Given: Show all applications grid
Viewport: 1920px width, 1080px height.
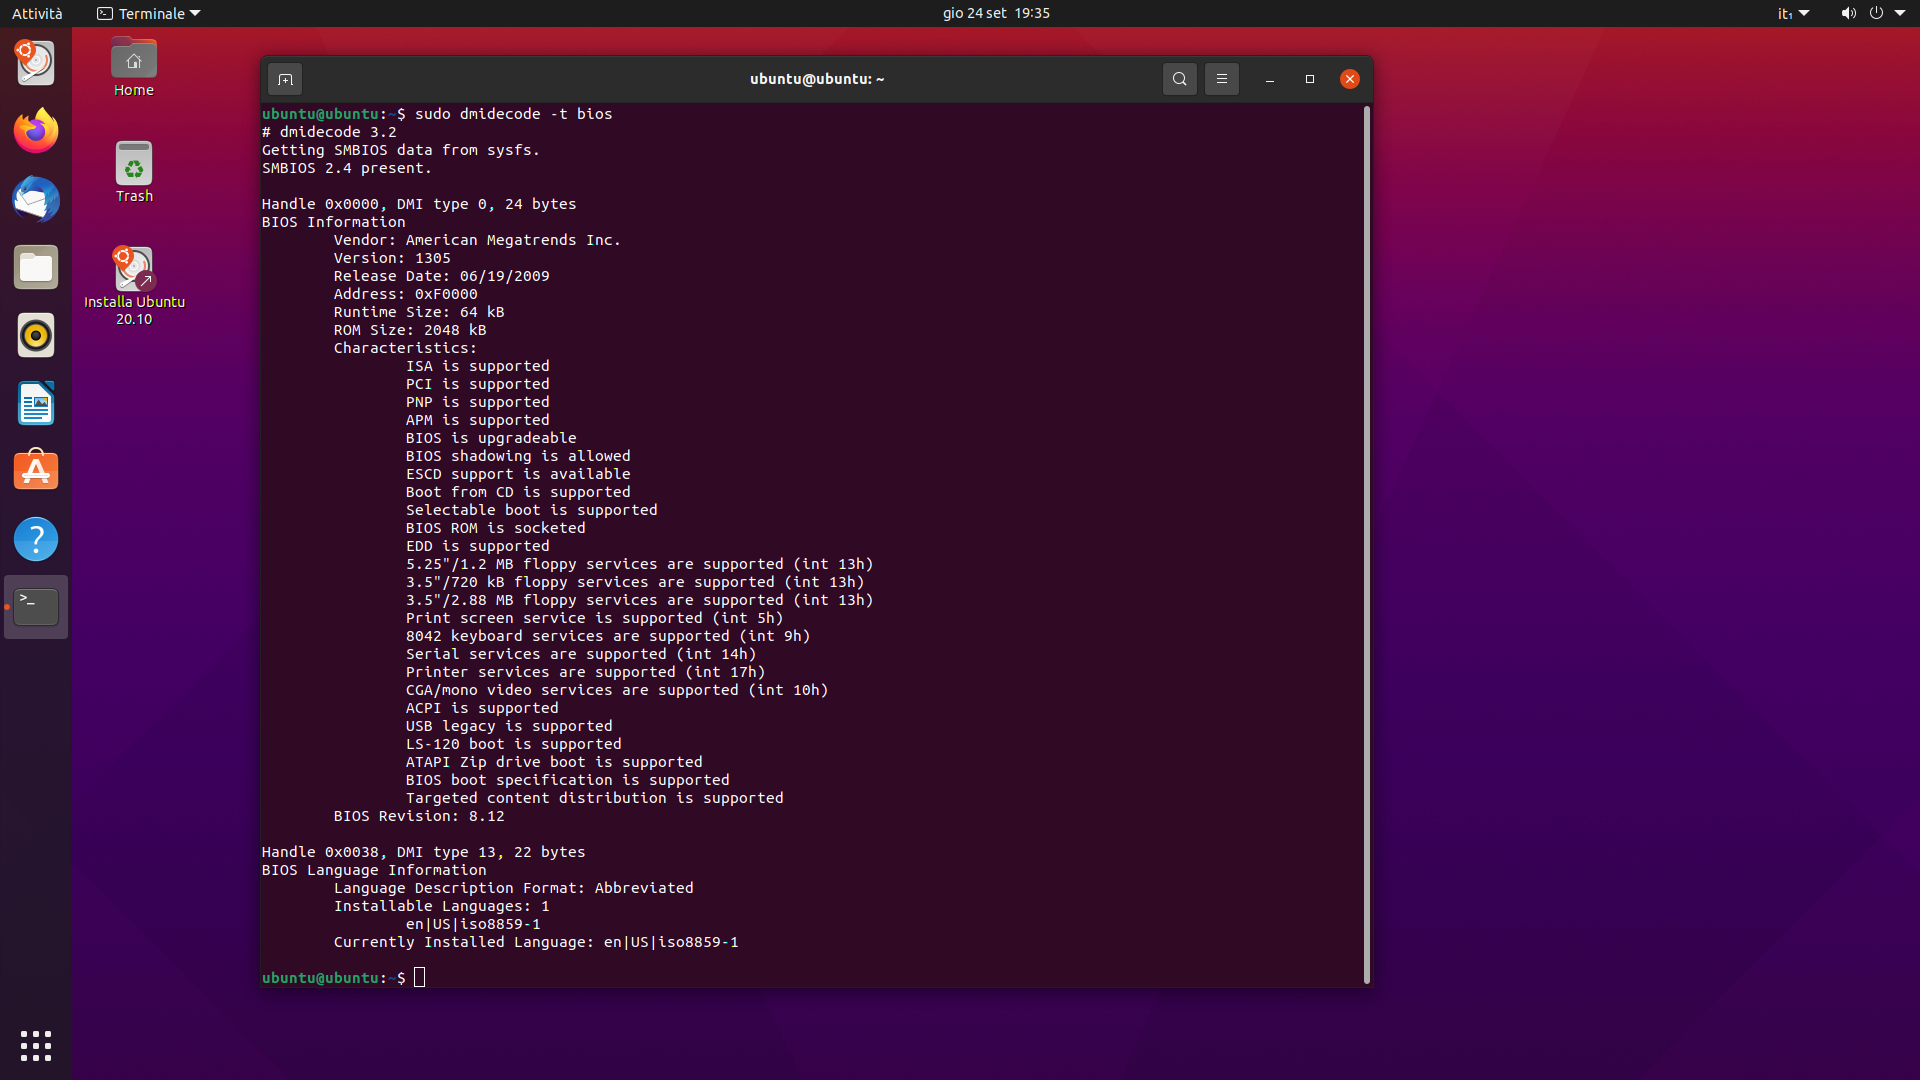Looking at the screenshot, I should pos(36,1046).
